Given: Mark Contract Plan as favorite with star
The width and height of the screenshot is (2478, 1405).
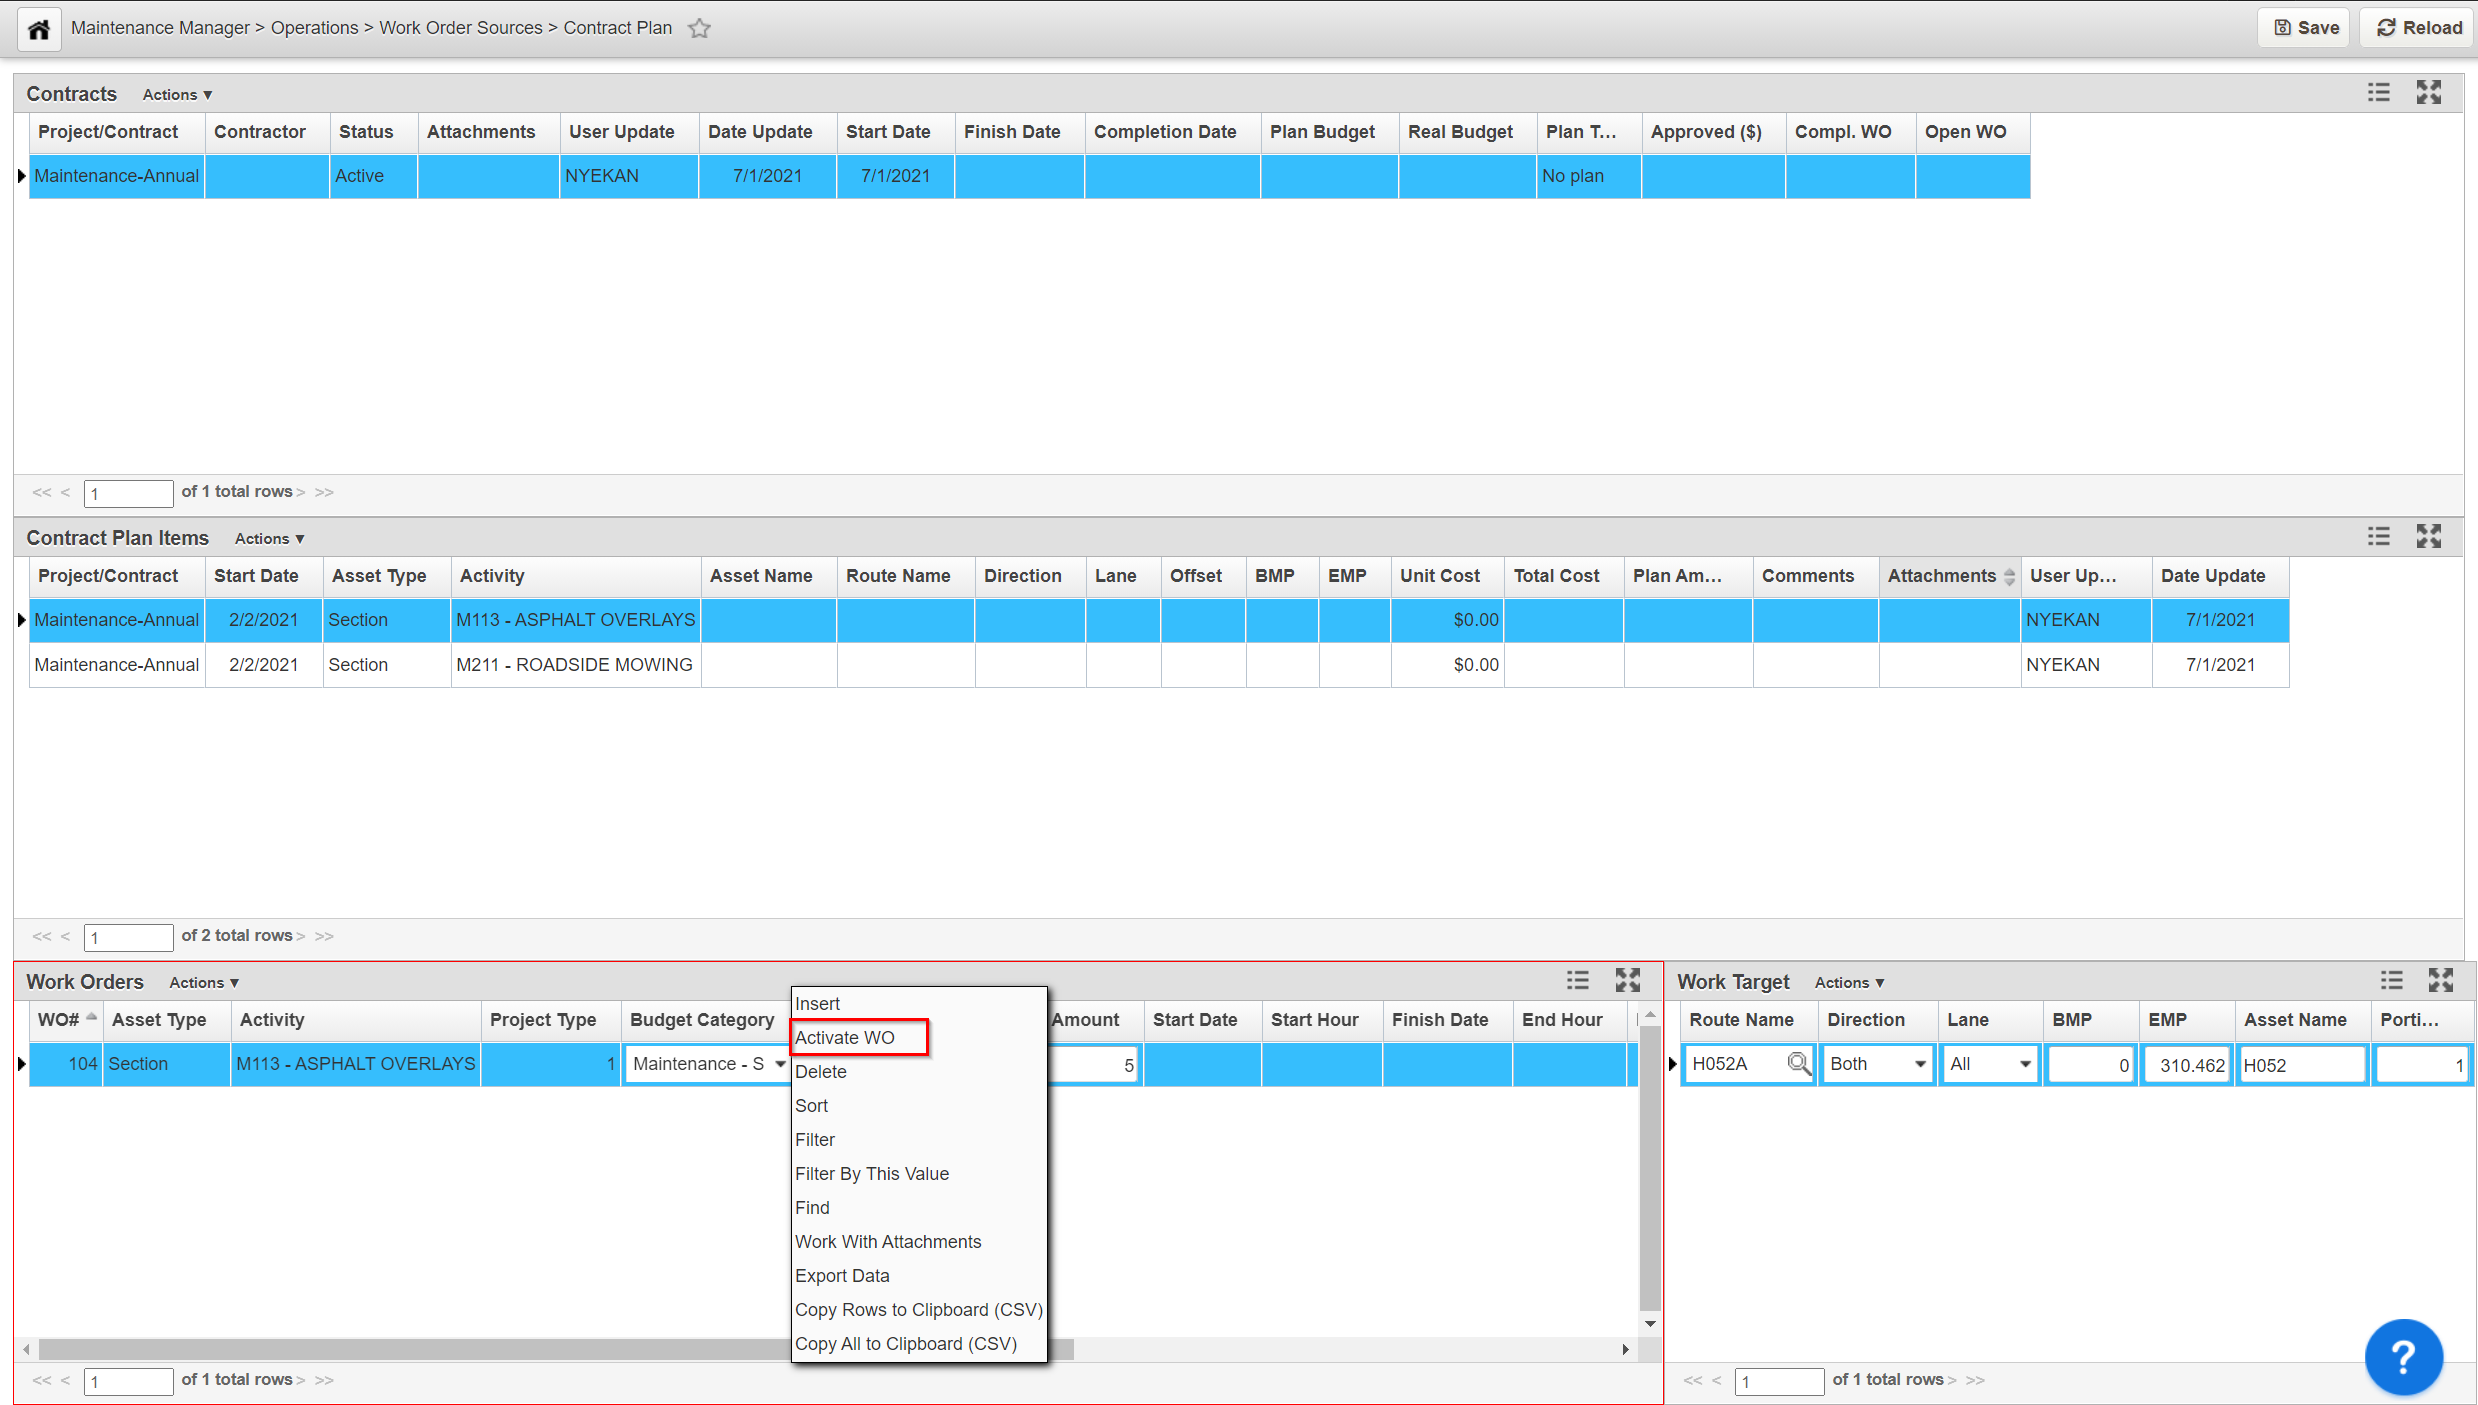Looking at the screenshot, I should (x=699, y=28).
